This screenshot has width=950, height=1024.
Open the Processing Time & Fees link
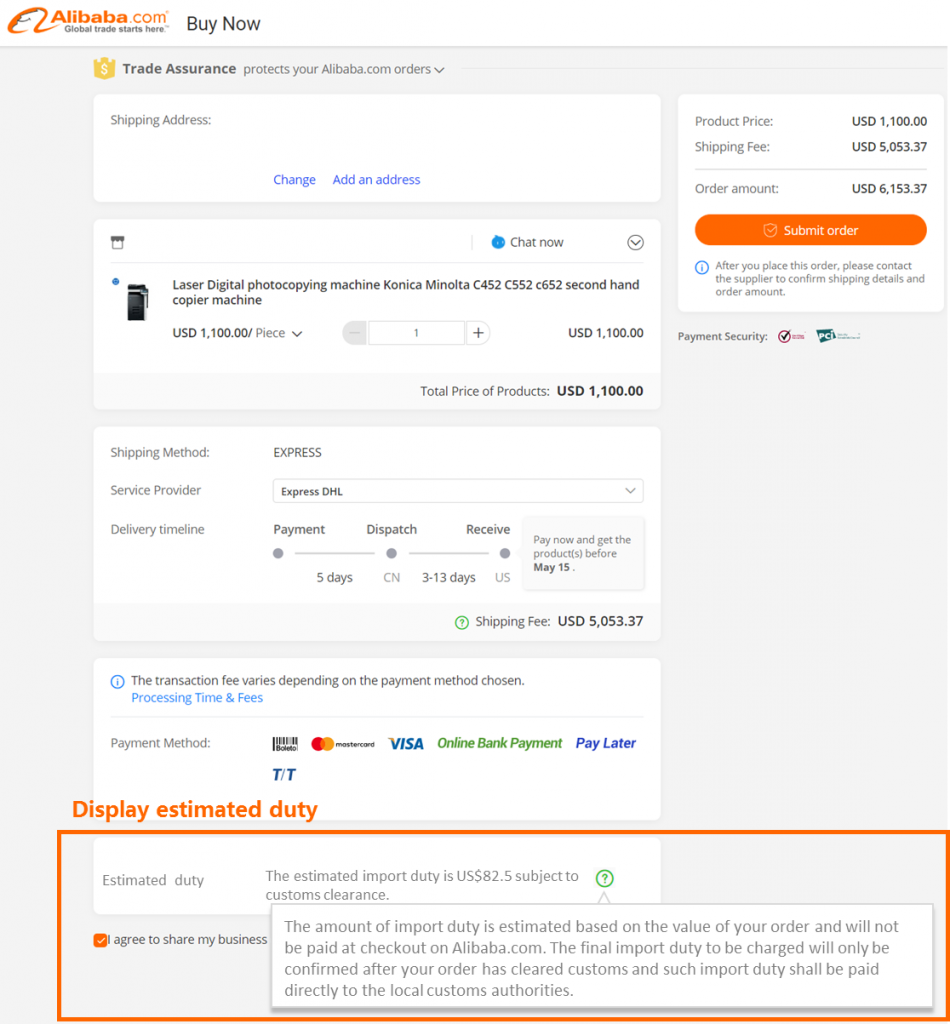[x=196, y=697]
